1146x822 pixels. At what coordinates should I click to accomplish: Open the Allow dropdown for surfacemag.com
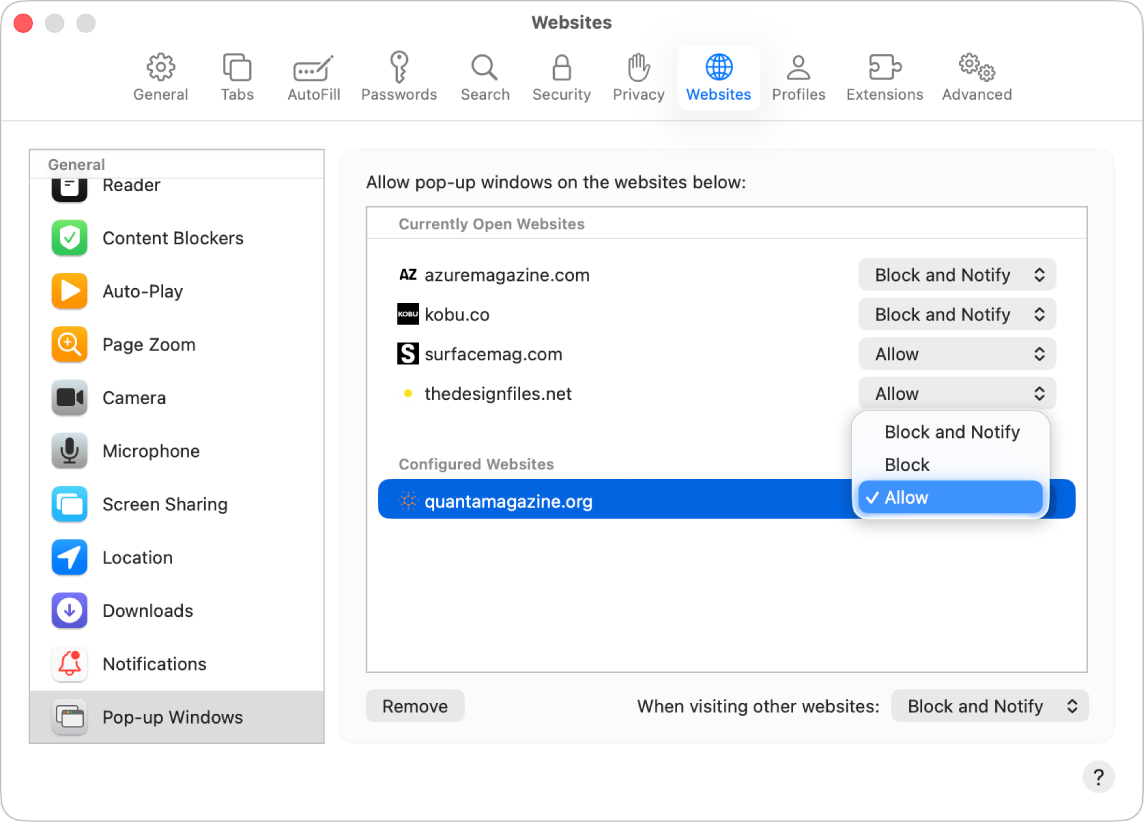coord(956,353)
